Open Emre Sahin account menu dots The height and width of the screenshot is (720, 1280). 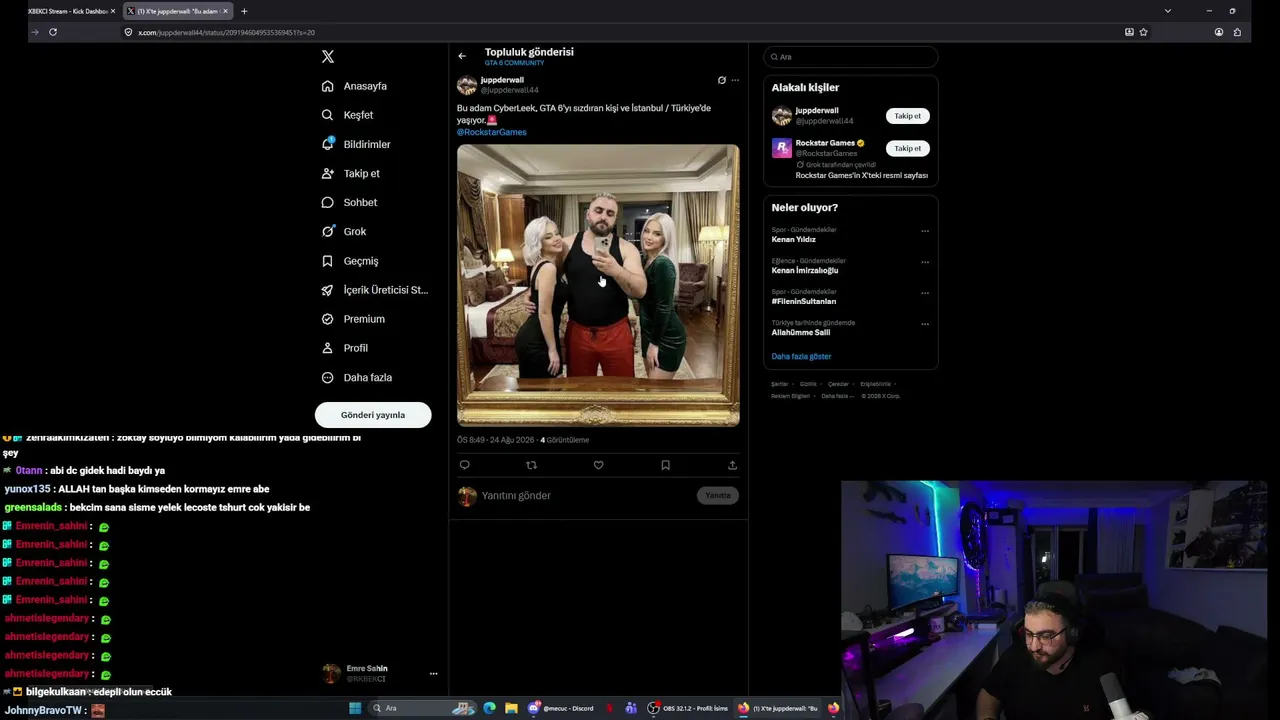click(433, 674)
